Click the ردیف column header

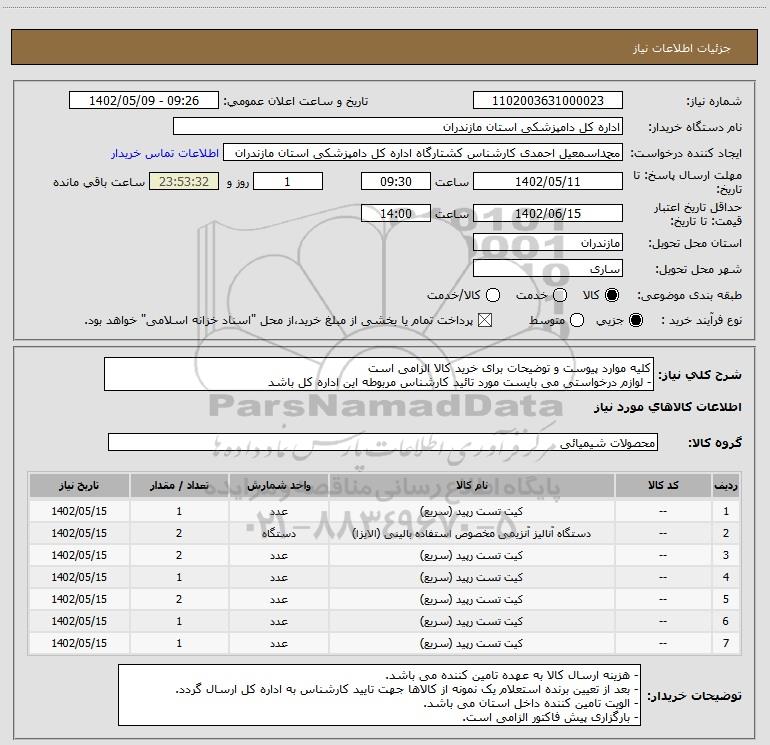(x=726, y=486)
